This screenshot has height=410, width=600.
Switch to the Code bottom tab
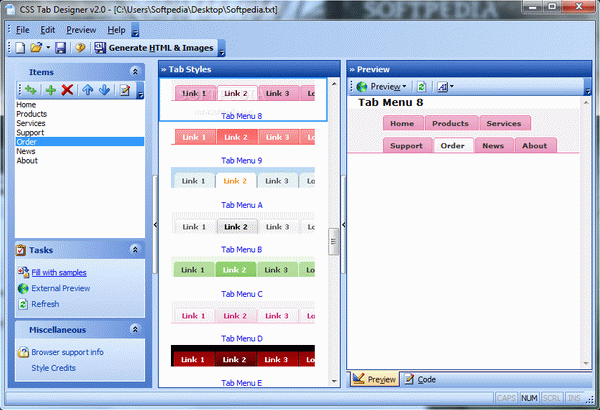[420, 379]
